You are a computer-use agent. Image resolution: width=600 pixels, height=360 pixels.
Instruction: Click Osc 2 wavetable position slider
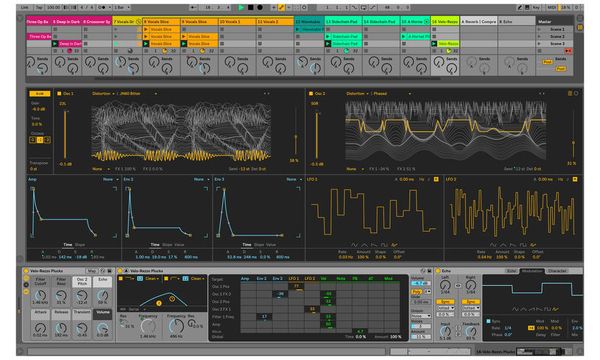[x=573, y=132]
